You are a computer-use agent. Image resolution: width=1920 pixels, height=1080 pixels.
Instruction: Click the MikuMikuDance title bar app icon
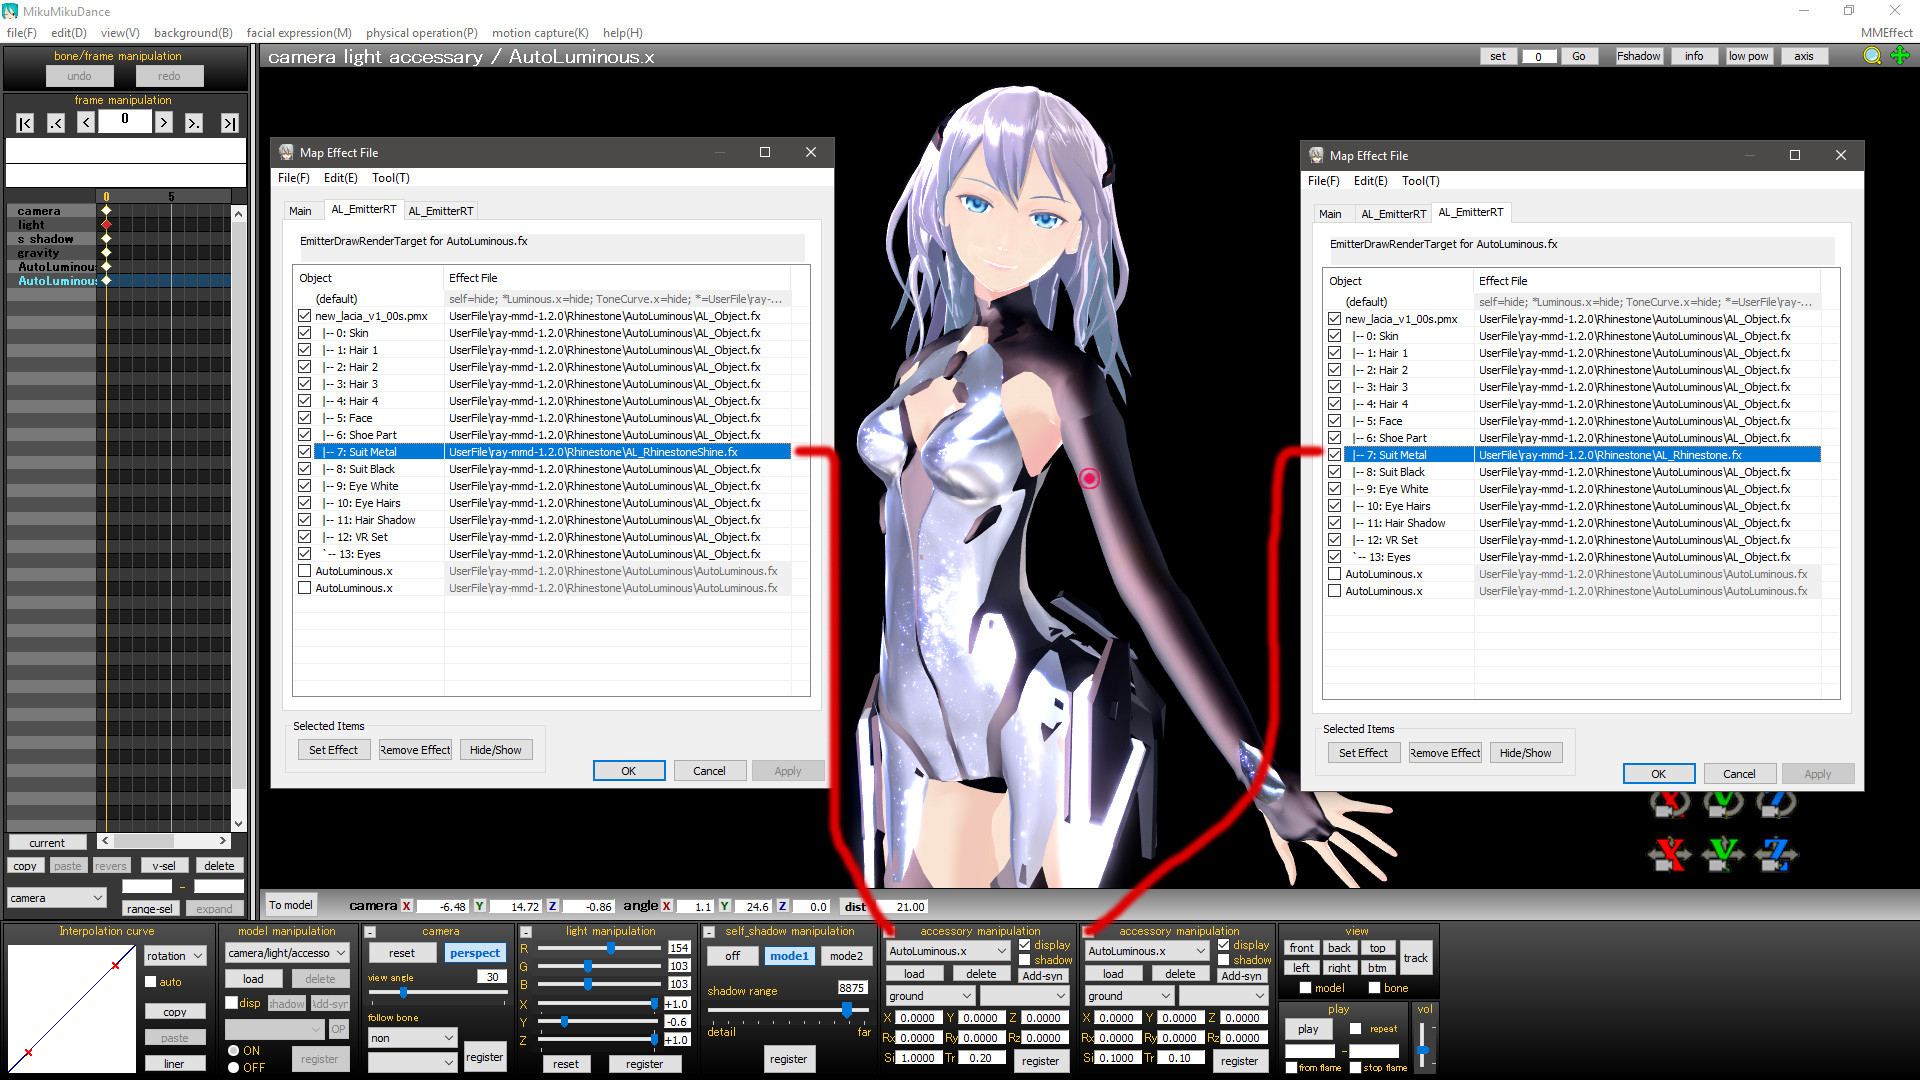[11, 11]
